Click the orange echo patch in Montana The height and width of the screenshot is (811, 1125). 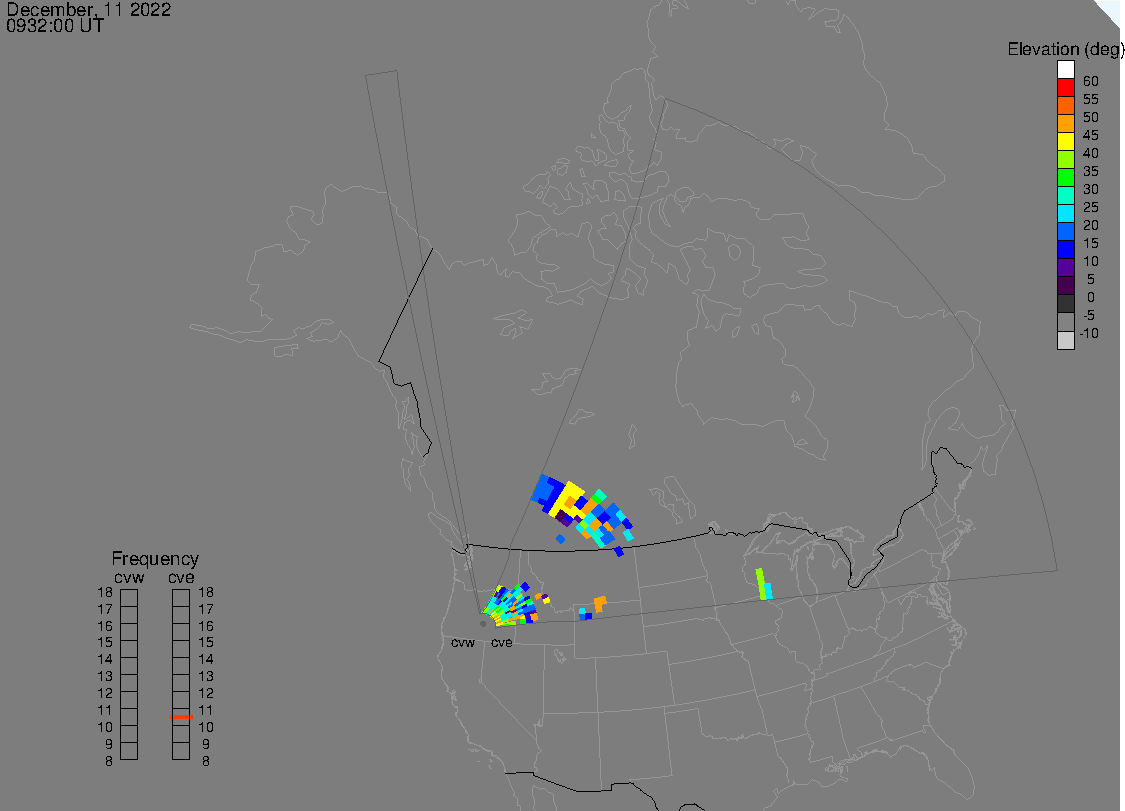599,604
